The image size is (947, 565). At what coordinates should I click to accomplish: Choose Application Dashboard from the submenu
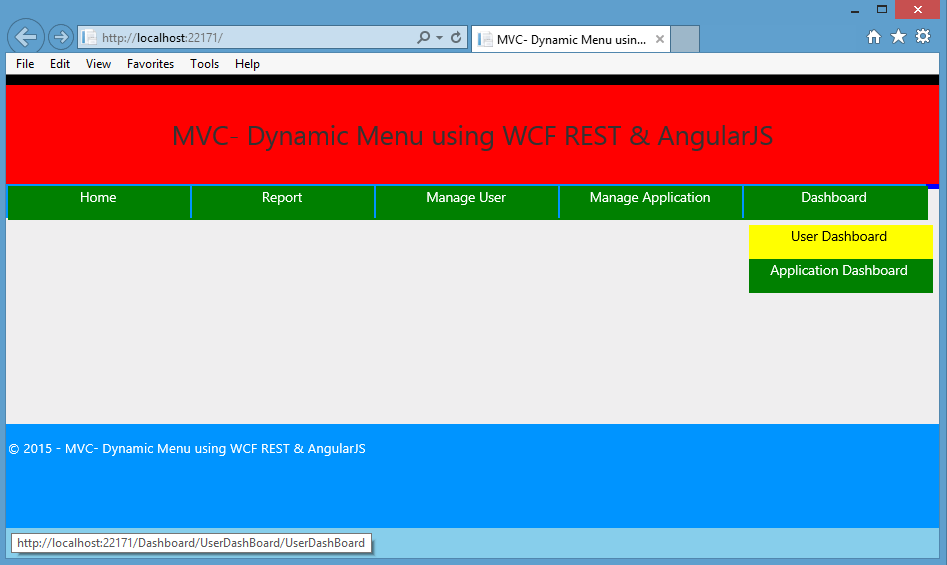[841, 276]
